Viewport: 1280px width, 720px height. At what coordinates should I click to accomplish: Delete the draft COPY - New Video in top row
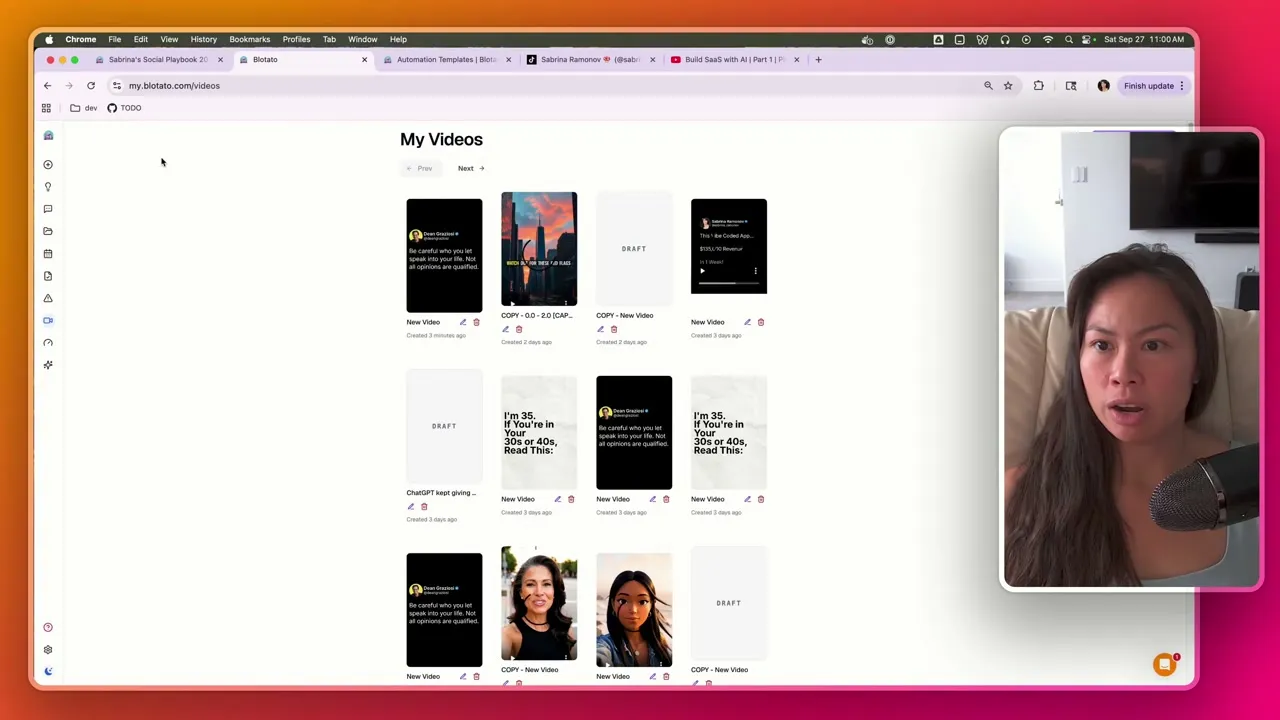click(x=614, y=329)
